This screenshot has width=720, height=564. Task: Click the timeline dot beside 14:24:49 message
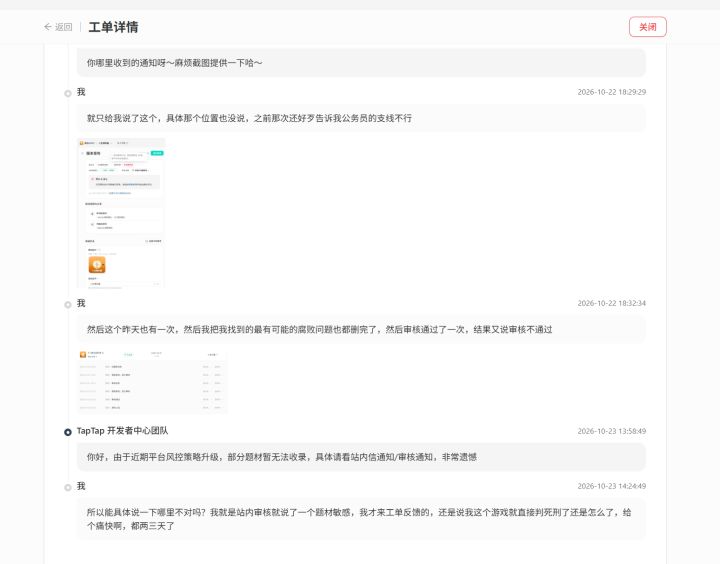click(68, 488)
